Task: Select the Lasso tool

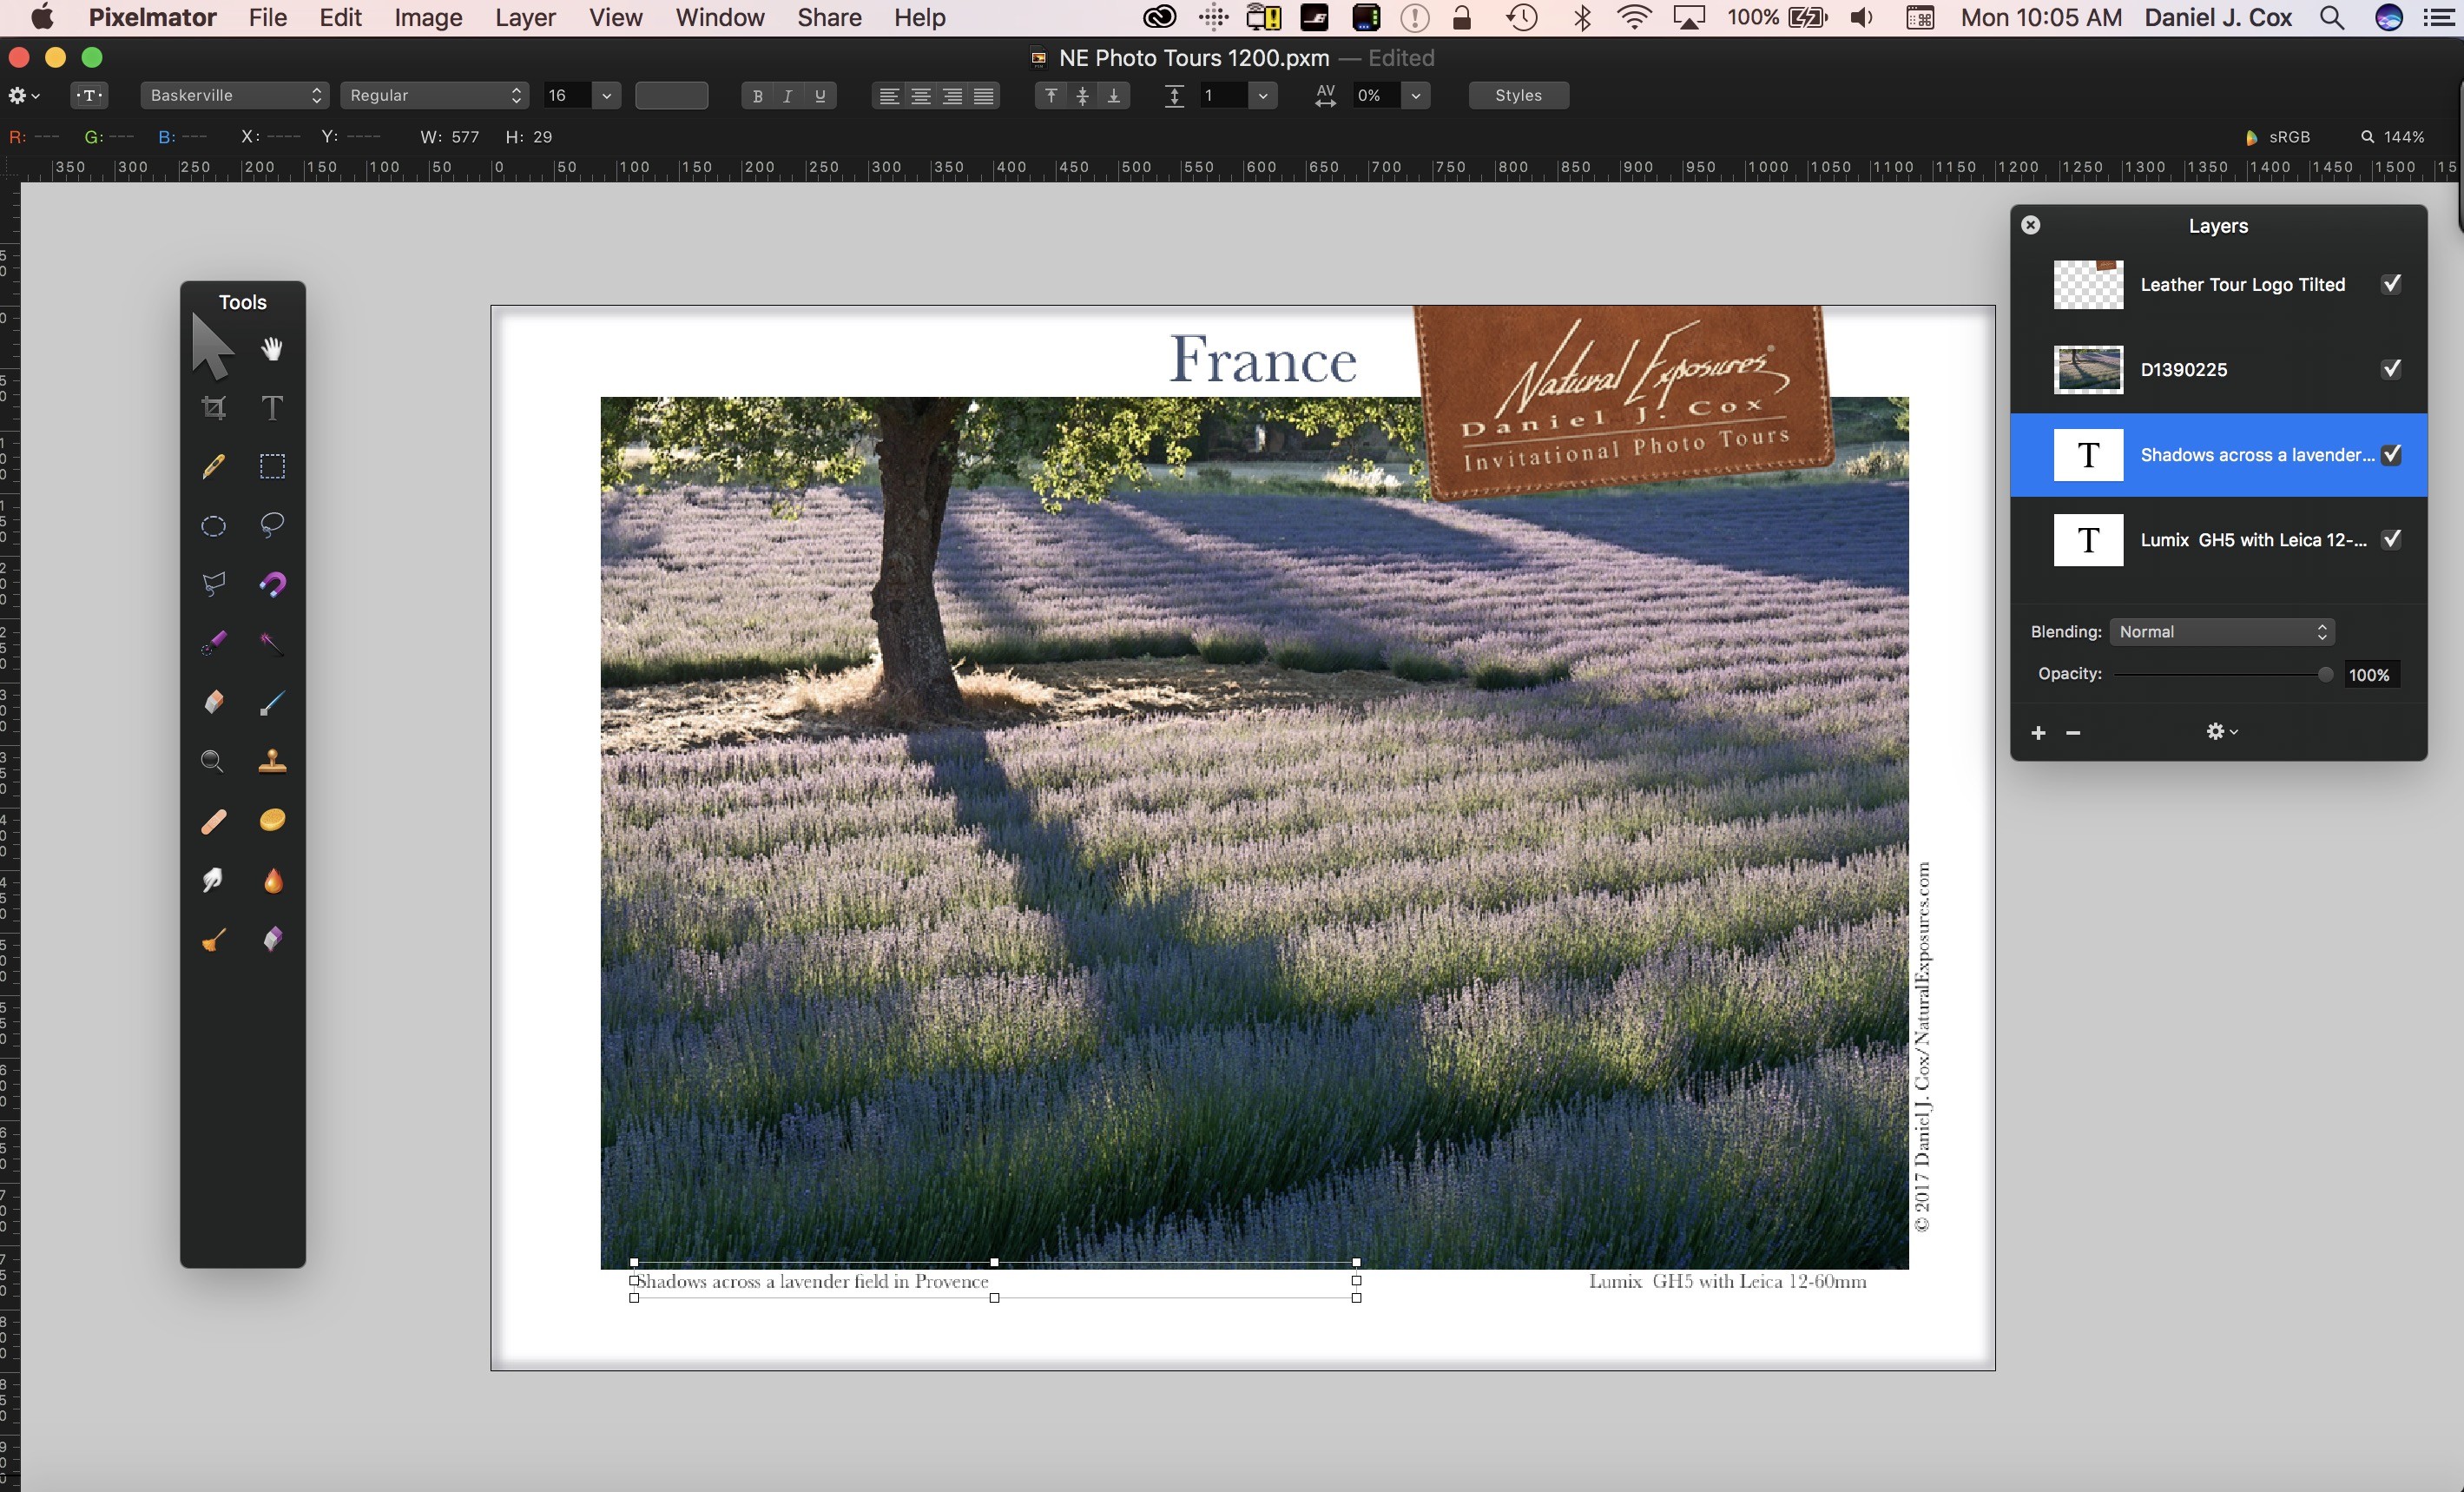Action: pos(272,526)
